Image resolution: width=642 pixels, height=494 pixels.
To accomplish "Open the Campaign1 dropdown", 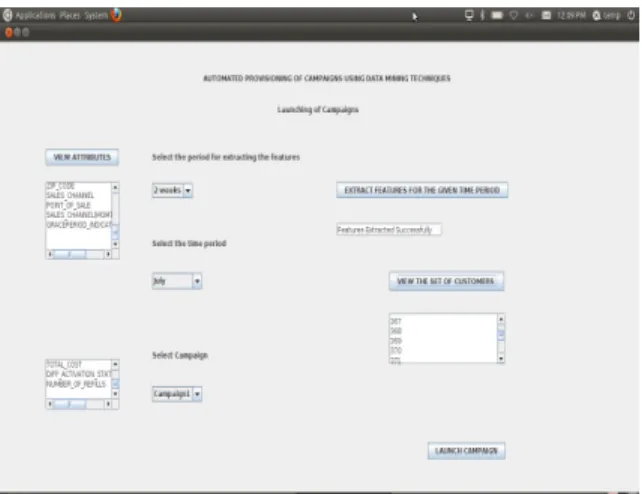I will [x=177, y=394].
